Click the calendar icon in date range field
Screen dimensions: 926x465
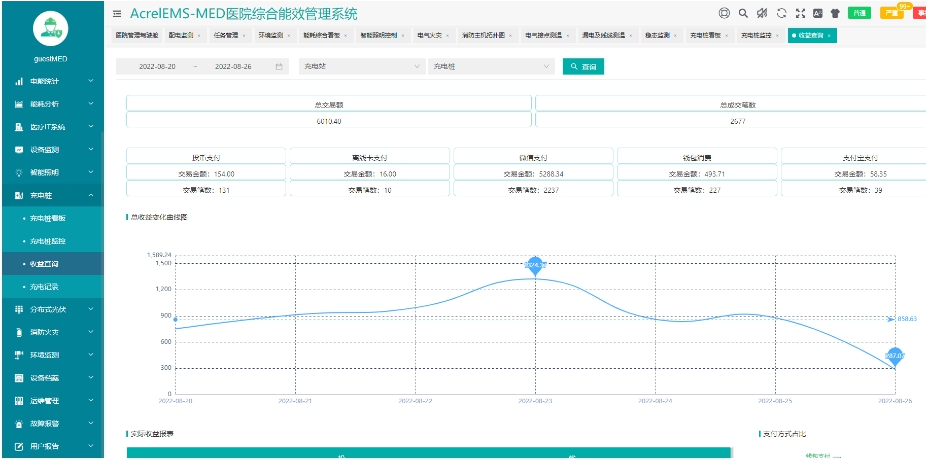pyautogui.click(x=279, y=67)
